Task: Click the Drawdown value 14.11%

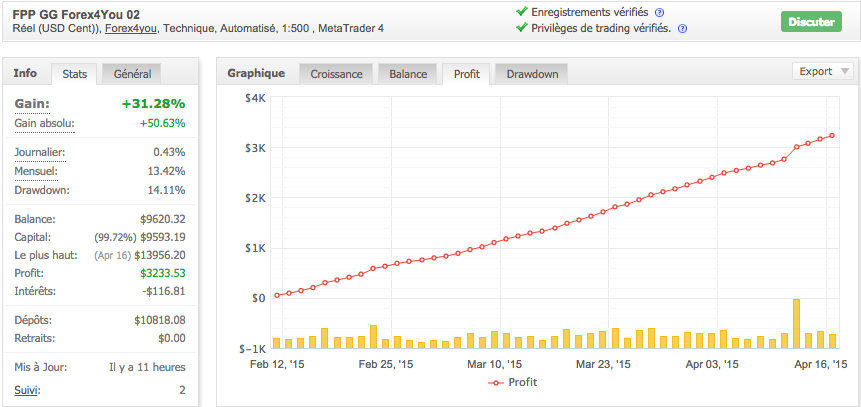Action: [x=169, y=190]
